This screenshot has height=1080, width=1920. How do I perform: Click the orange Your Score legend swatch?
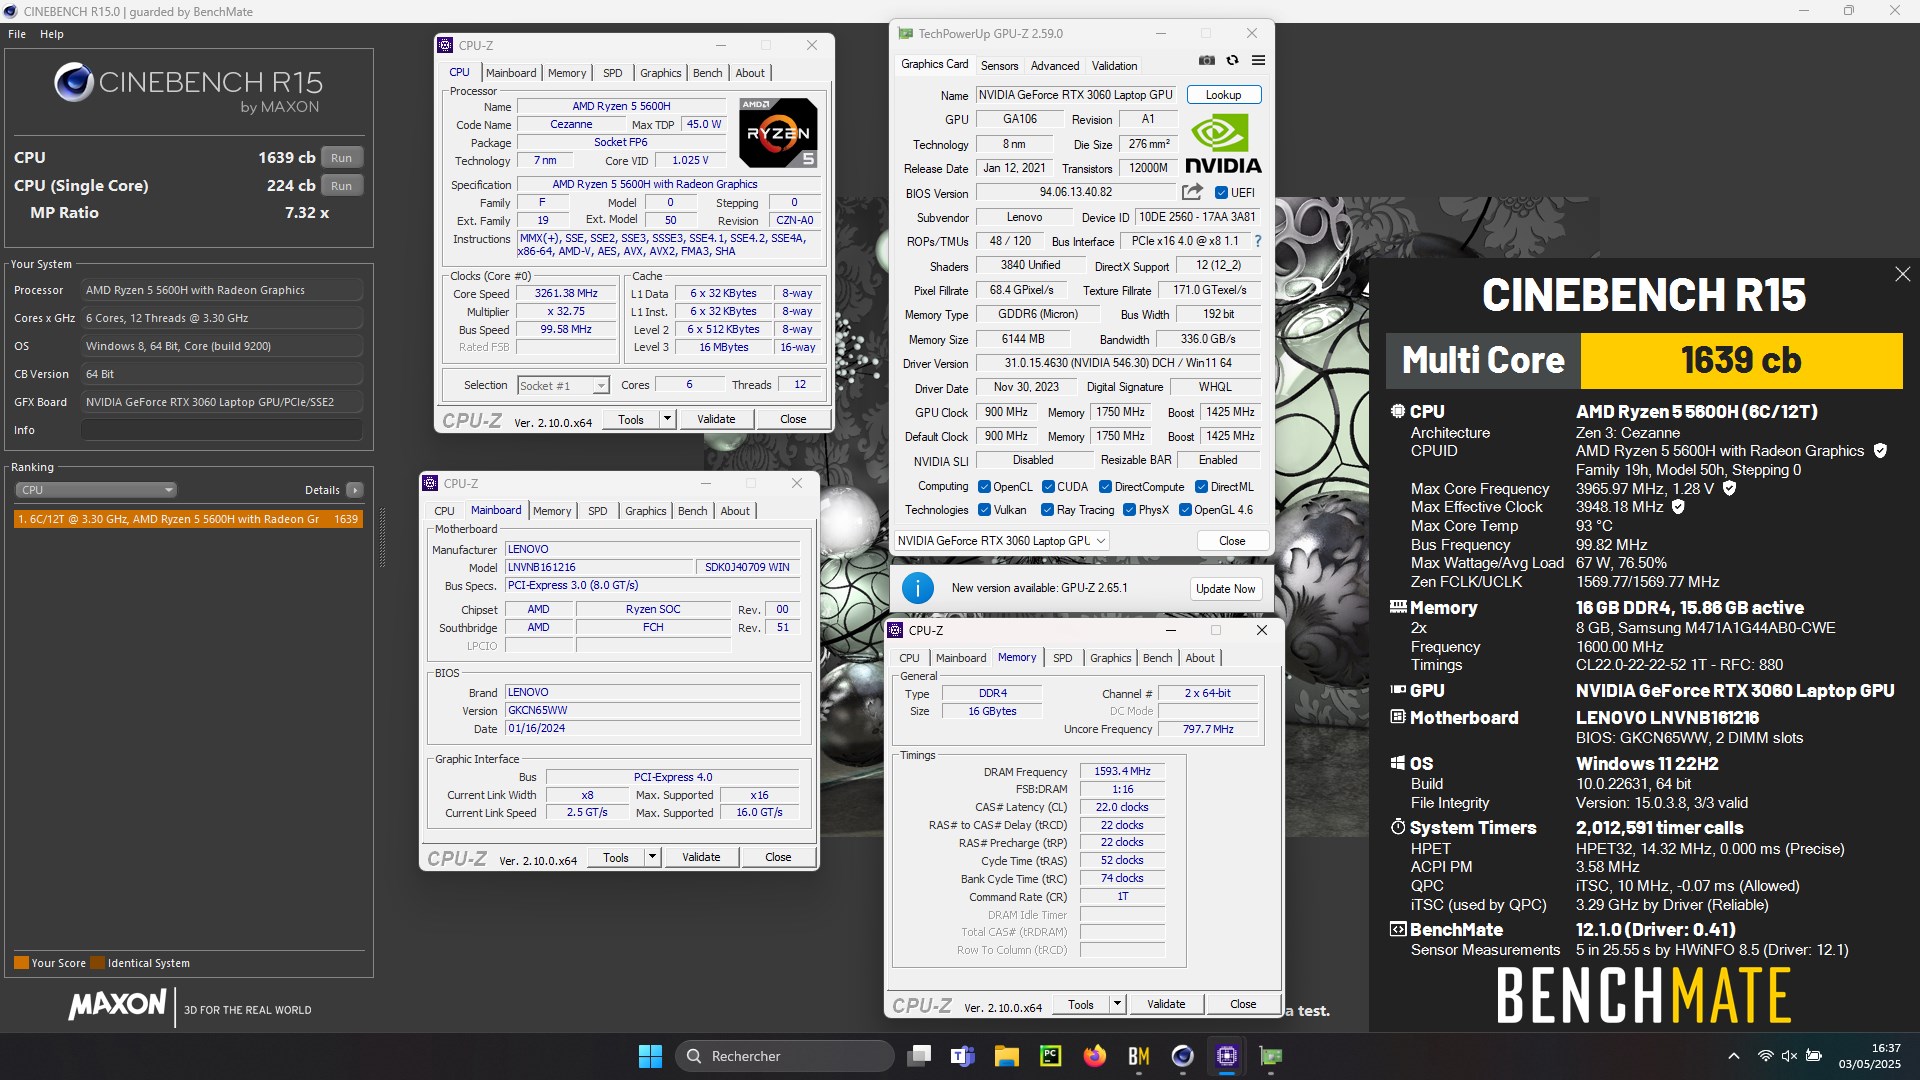click(x=21, y=963)
